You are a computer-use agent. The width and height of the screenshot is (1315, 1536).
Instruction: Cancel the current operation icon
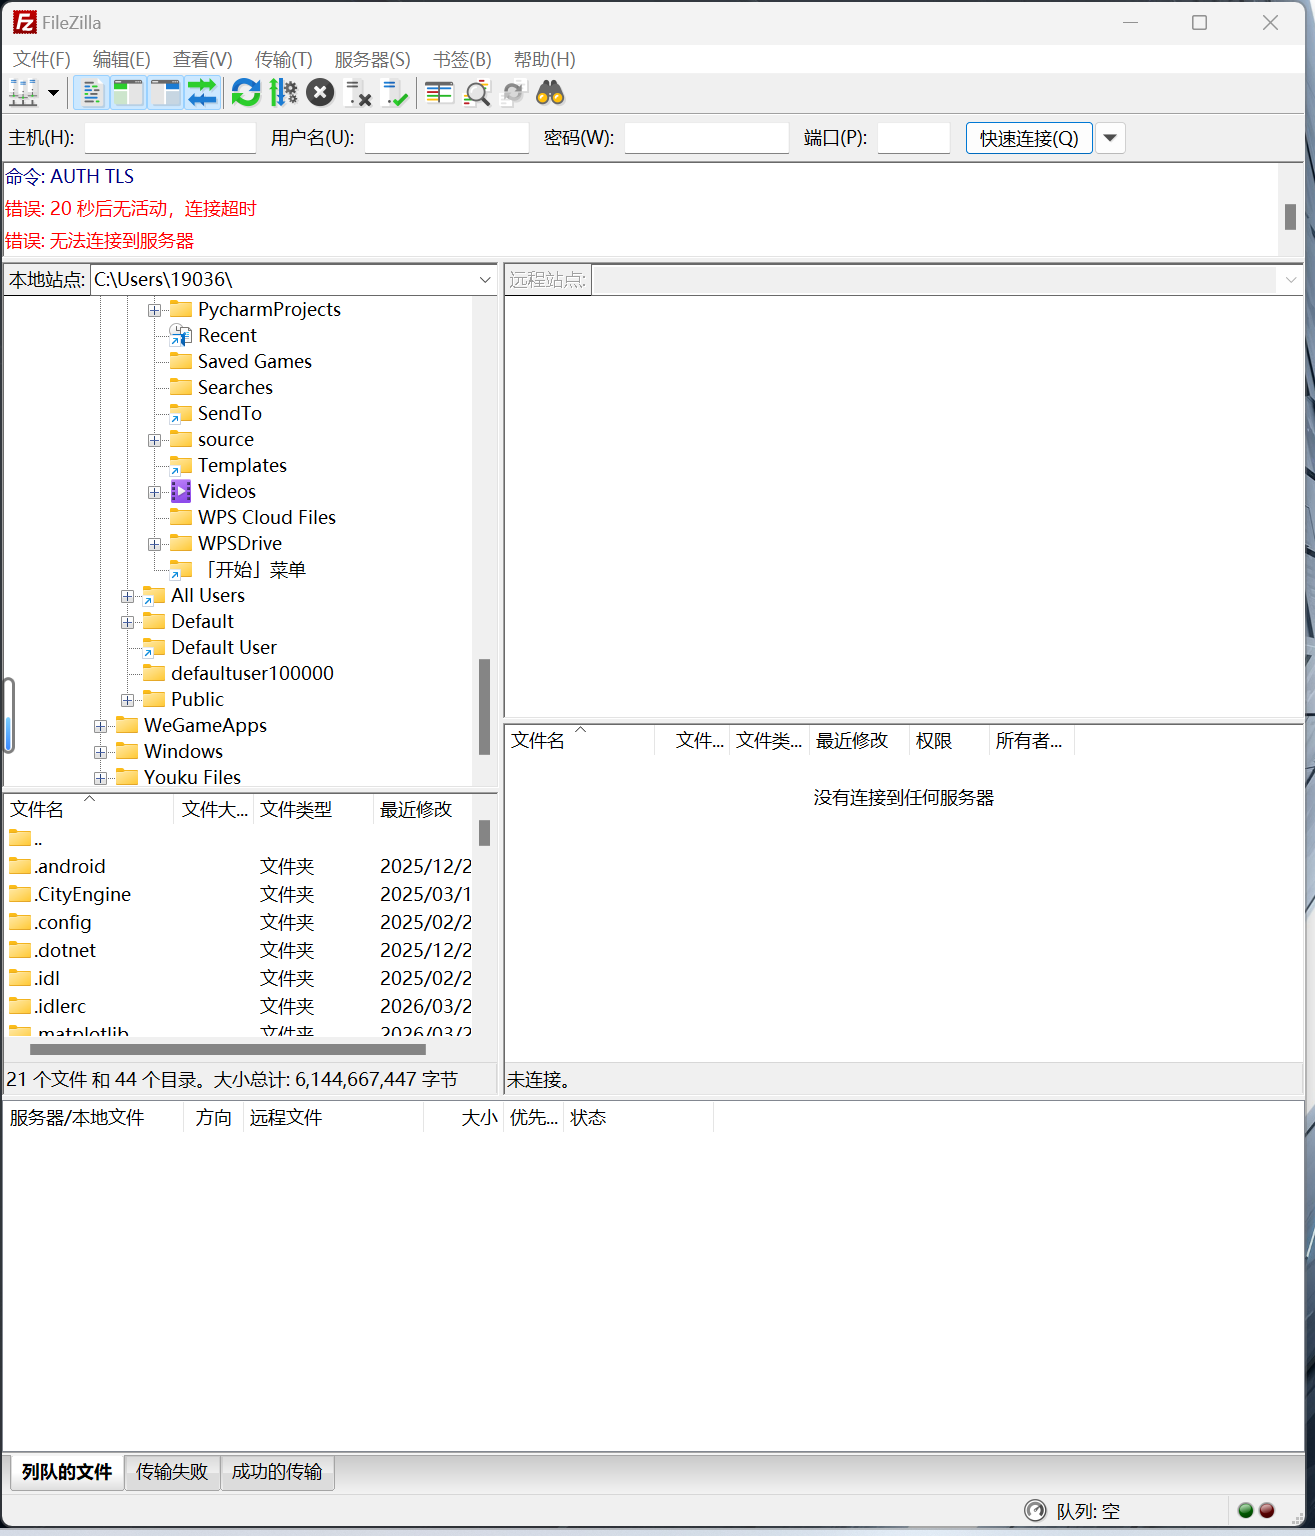tap(320, 93)
